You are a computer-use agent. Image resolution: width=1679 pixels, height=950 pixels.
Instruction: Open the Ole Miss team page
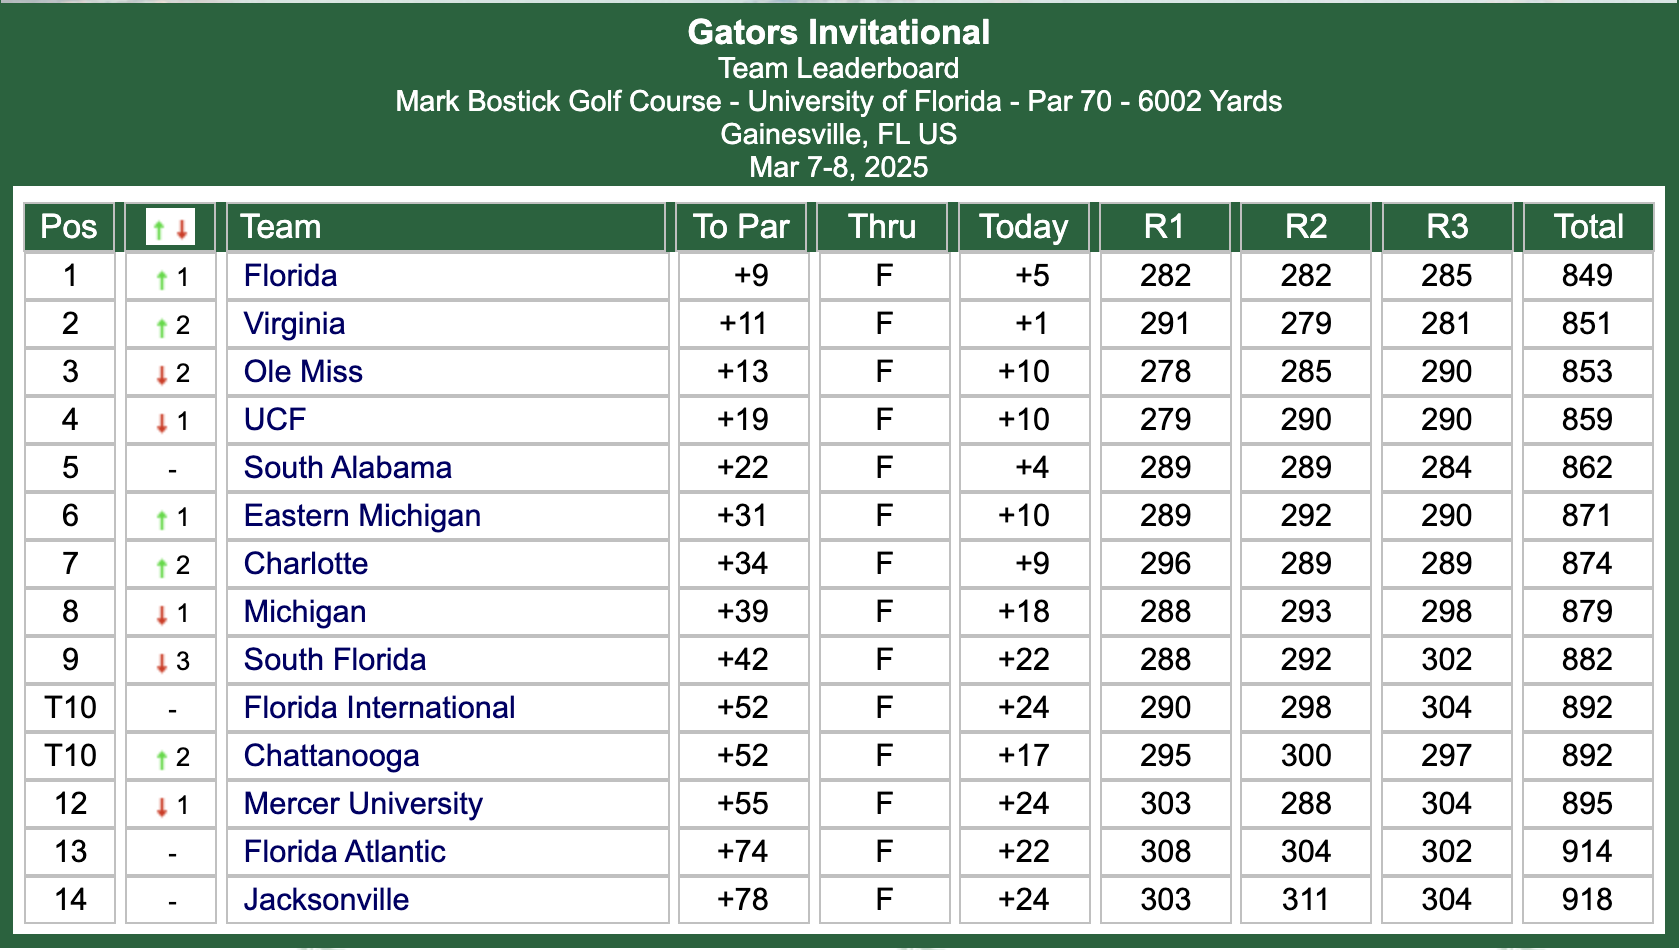point(303,372)
